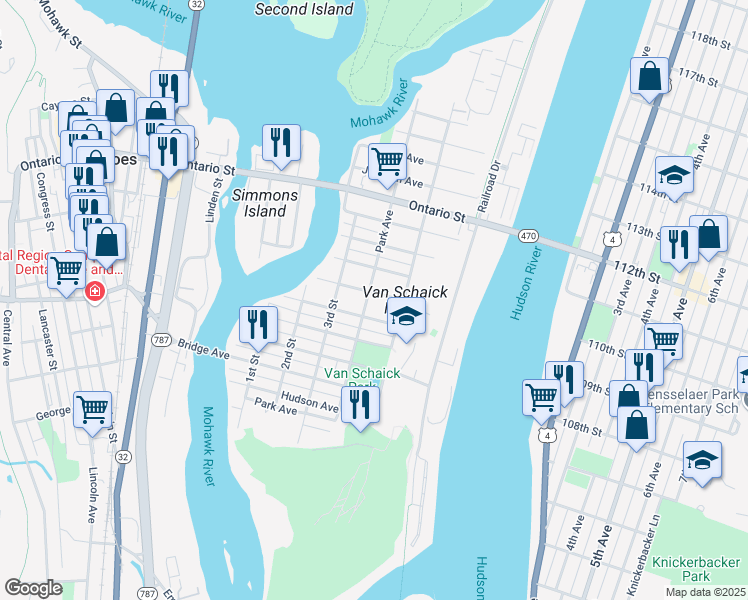Select the grocery cart marker near 110th St
Viewport: 748px width, 600px height.
[664, 343]
